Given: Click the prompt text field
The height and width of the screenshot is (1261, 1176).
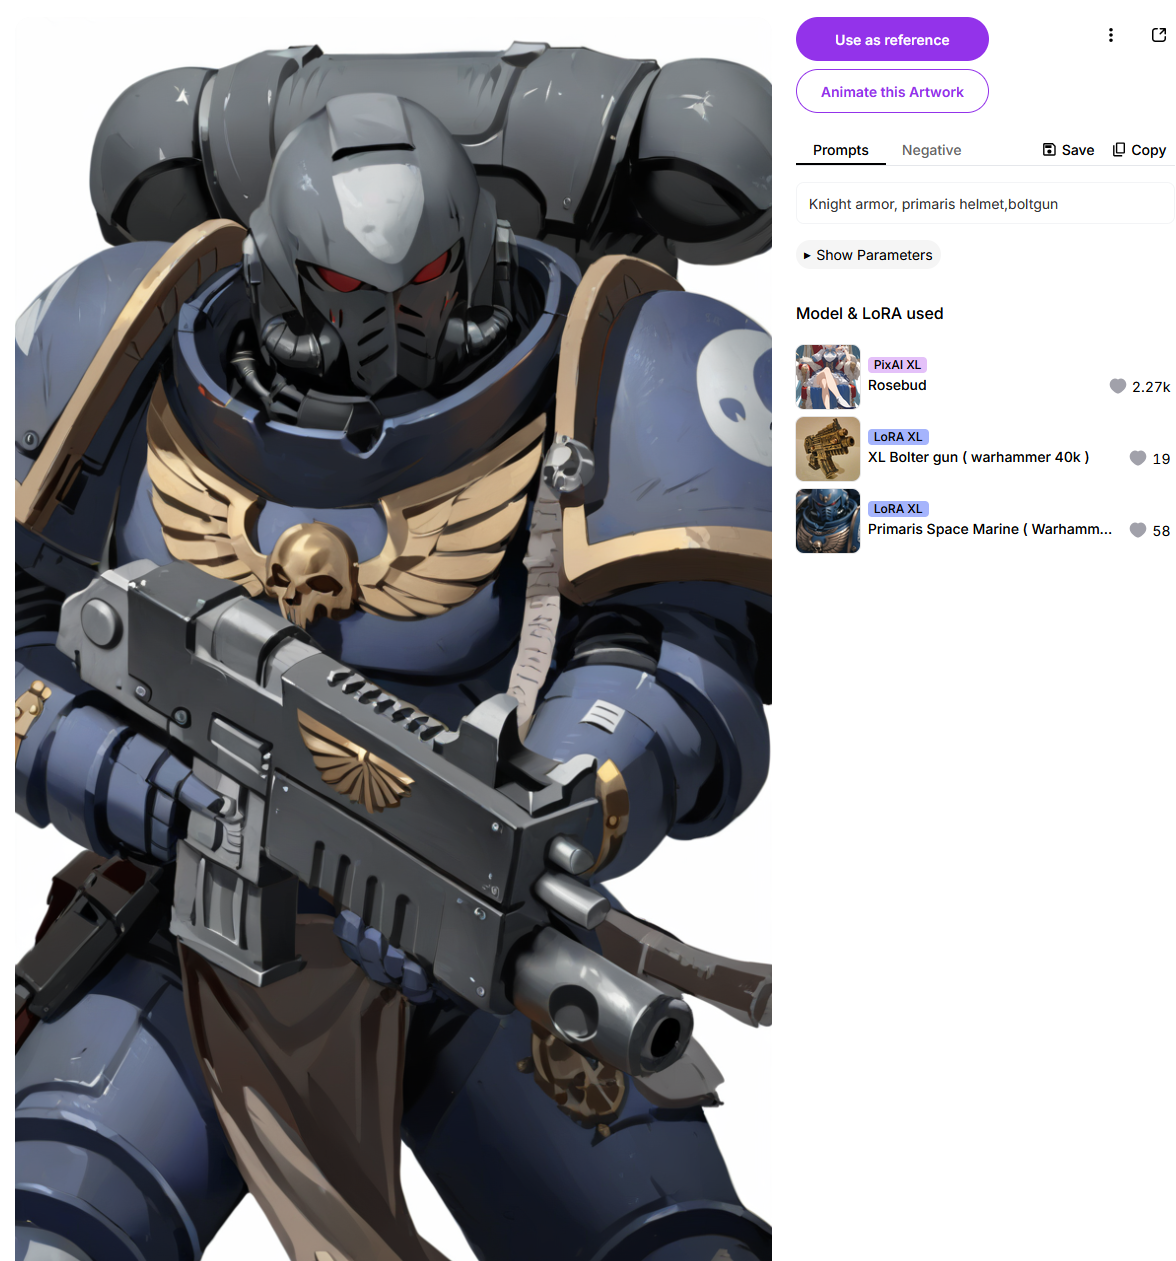Looking at the screenshot, I should 985,204.
